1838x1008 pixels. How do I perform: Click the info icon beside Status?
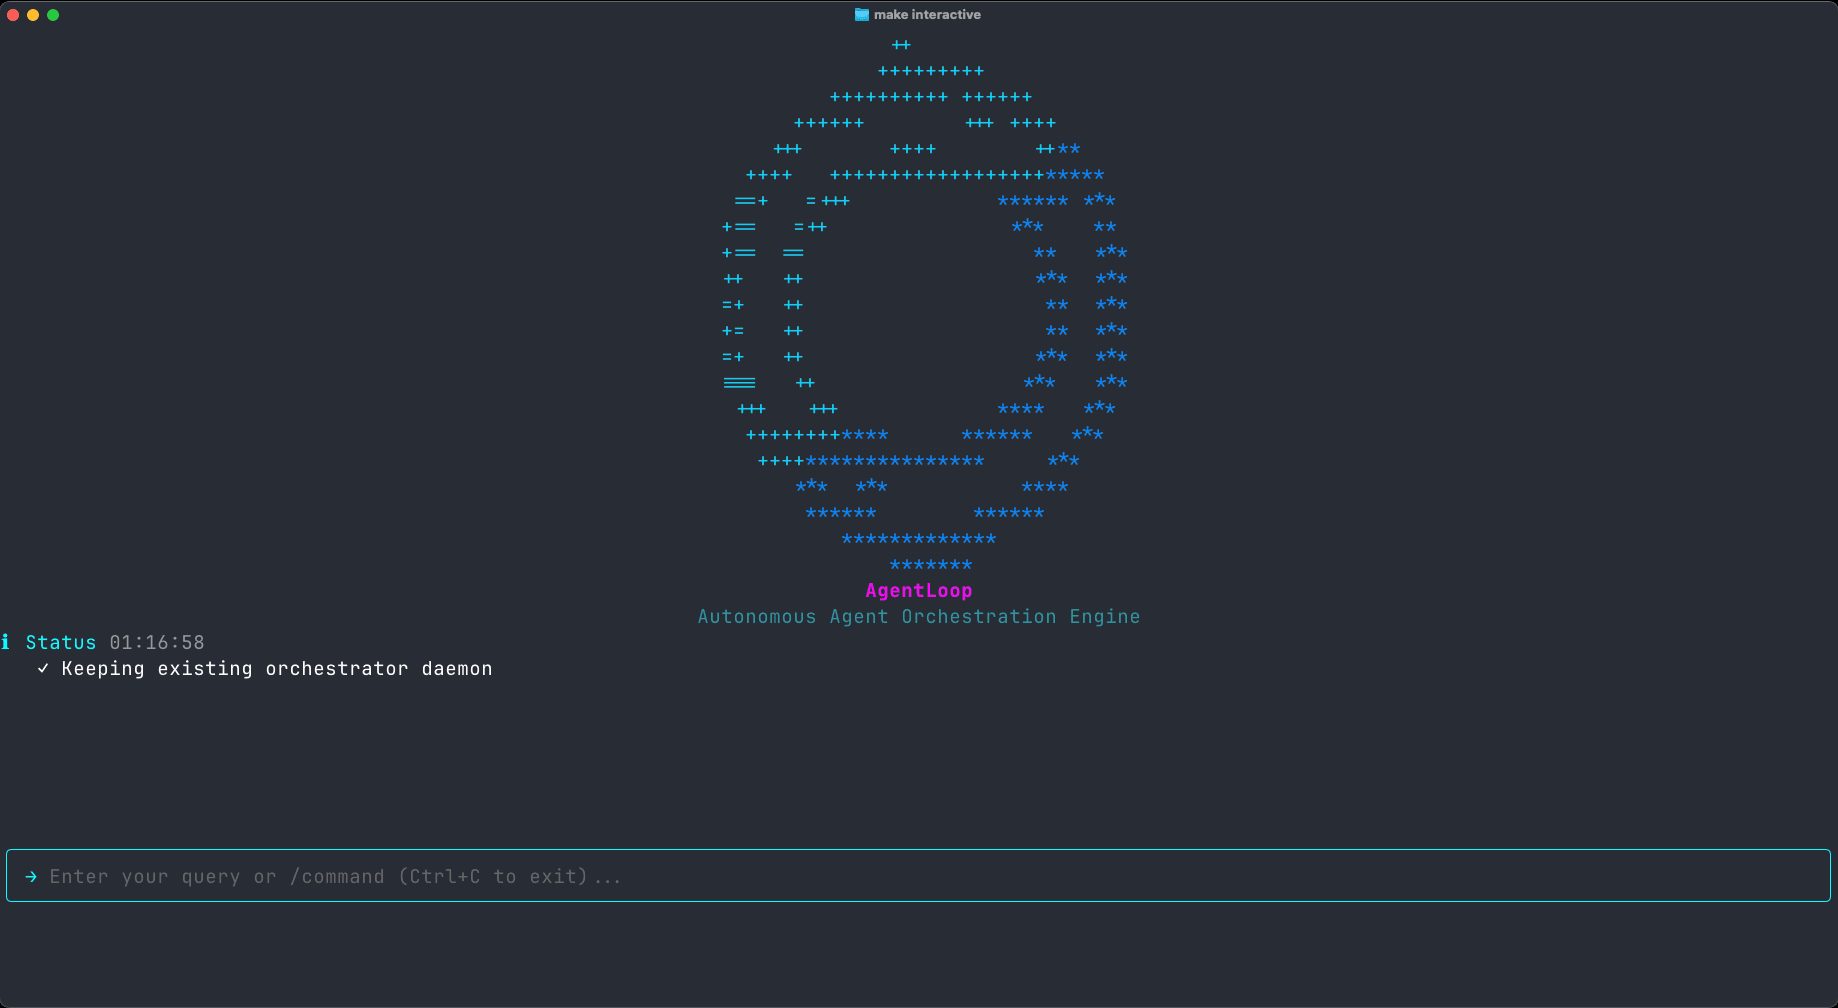pyautogui.click(x=8, y=641)
